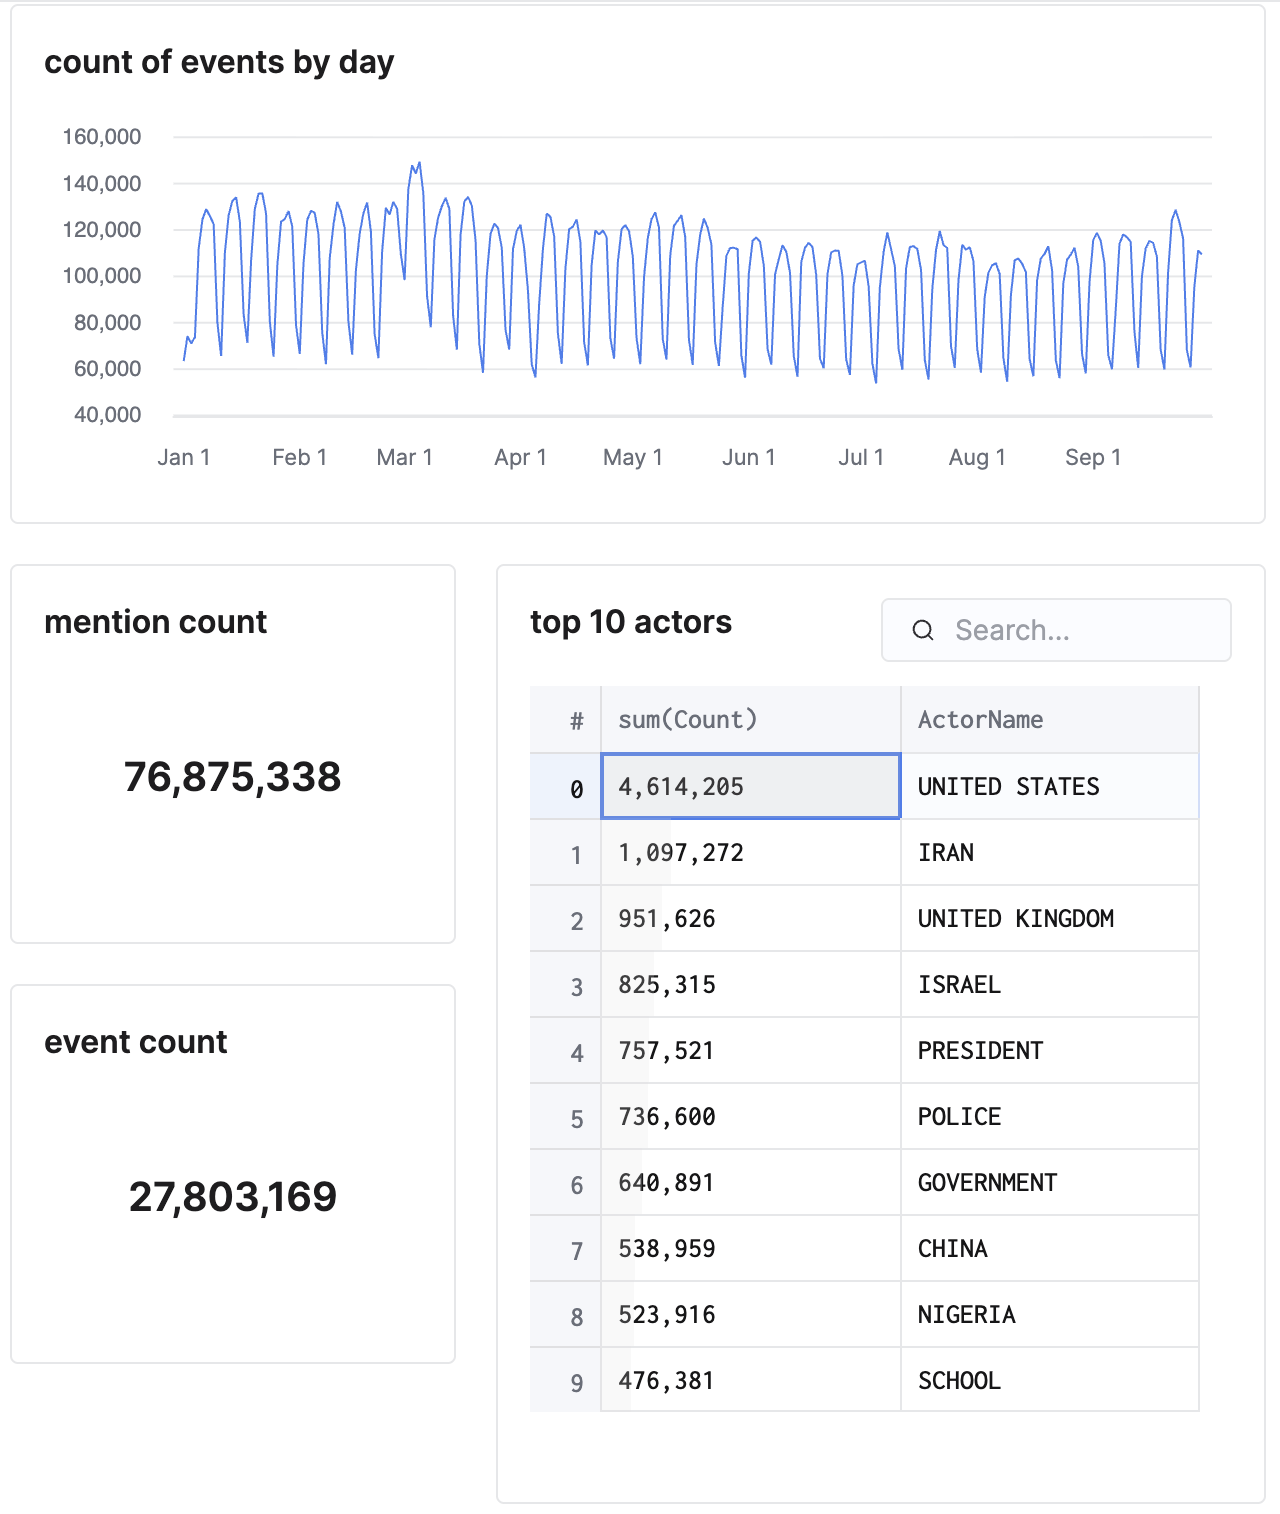
Task: Select the PRESIDENT actor cell
Action: coord(1050,1050)
